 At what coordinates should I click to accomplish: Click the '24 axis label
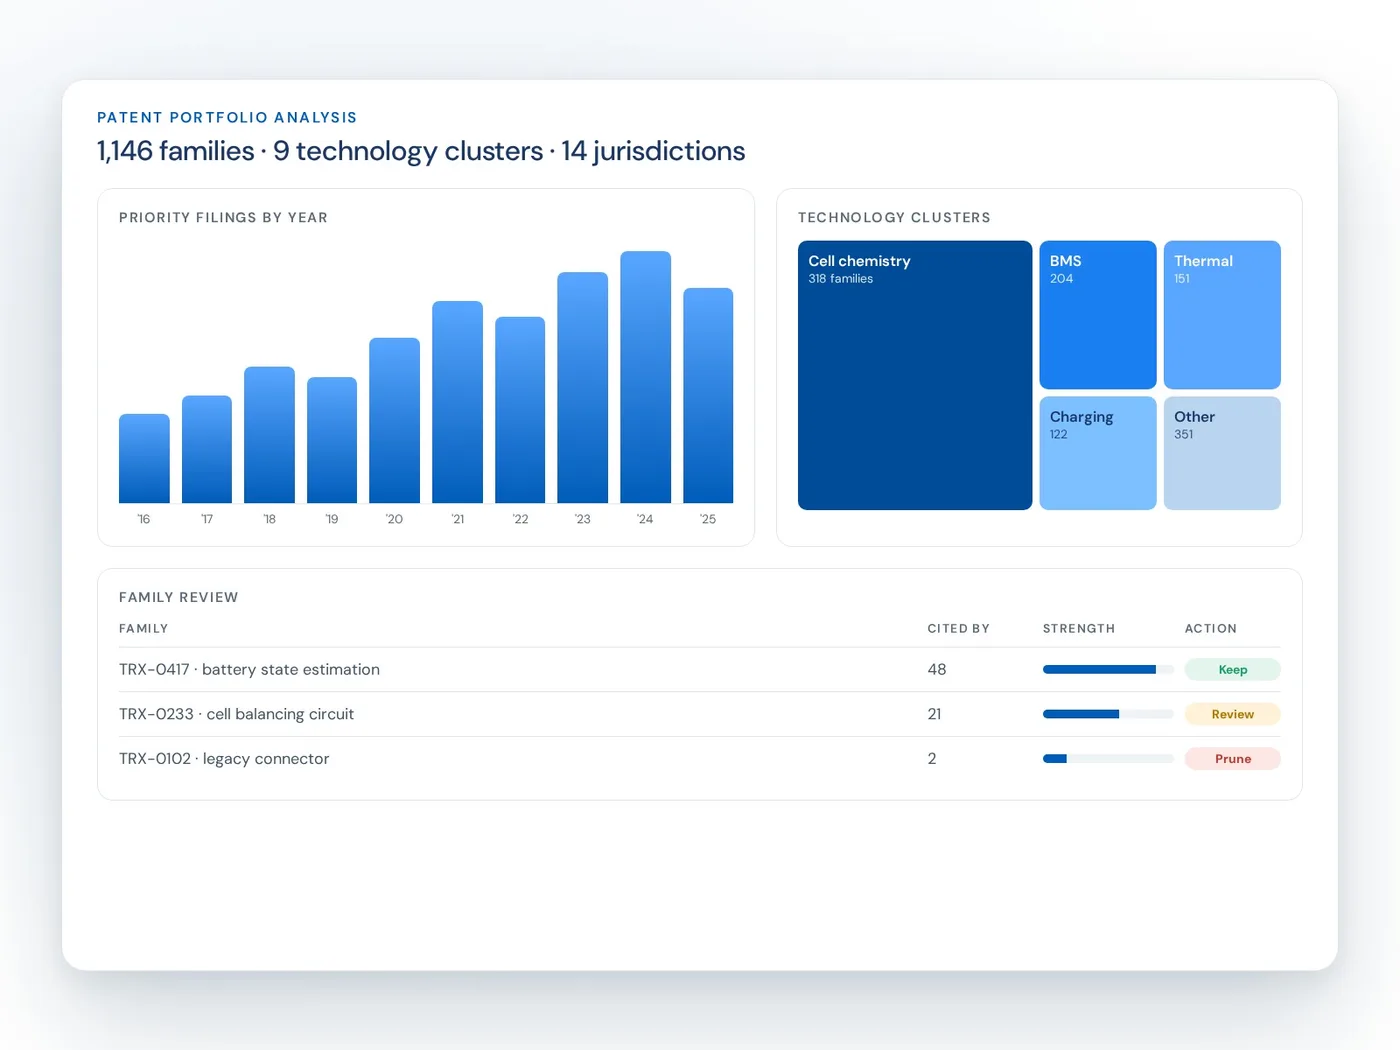[x=645, y=519]
